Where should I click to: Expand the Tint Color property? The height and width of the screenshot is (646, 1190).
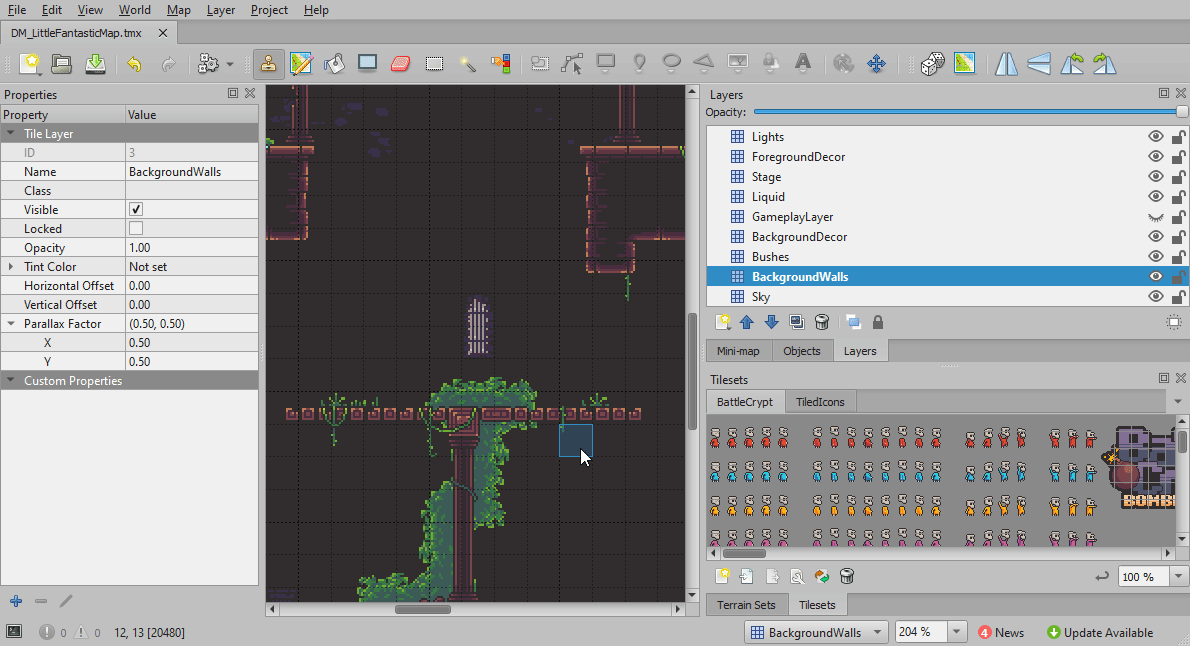(11, 267)
